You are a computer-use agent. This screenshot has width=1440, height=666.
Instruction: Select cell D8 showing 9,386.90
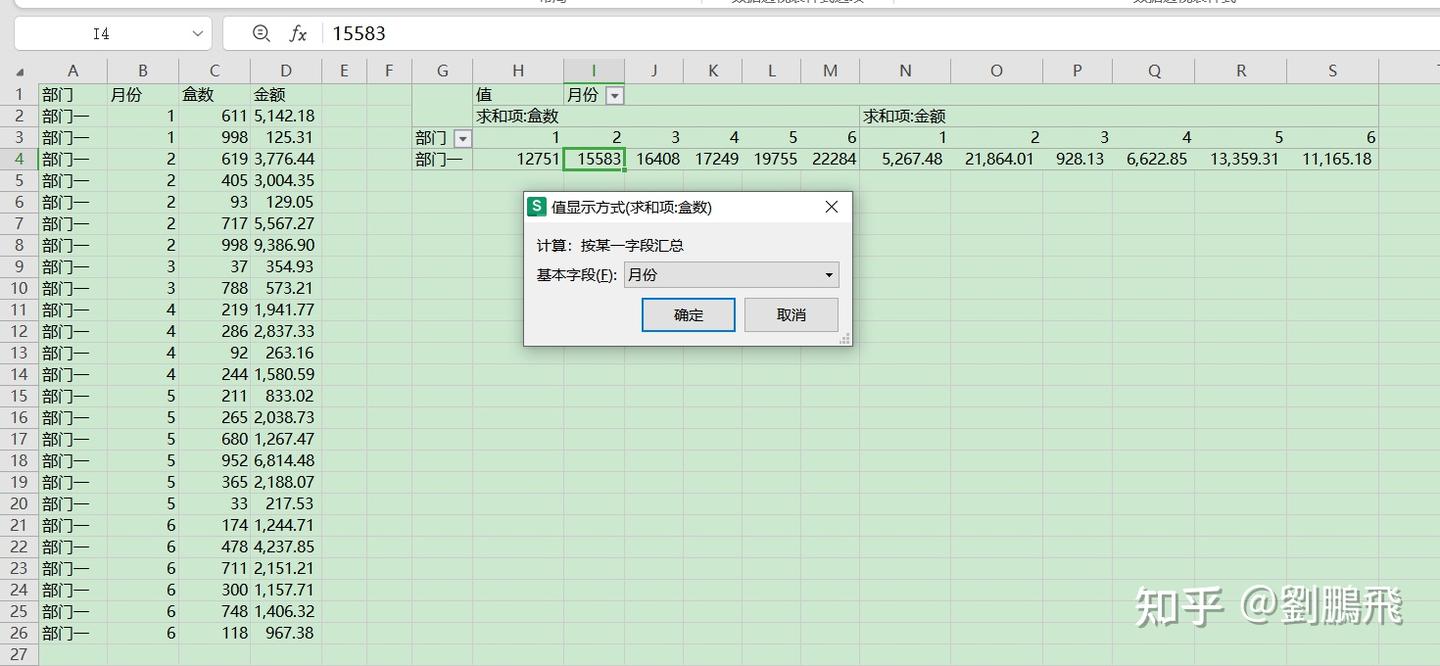(x=285, y=245)
